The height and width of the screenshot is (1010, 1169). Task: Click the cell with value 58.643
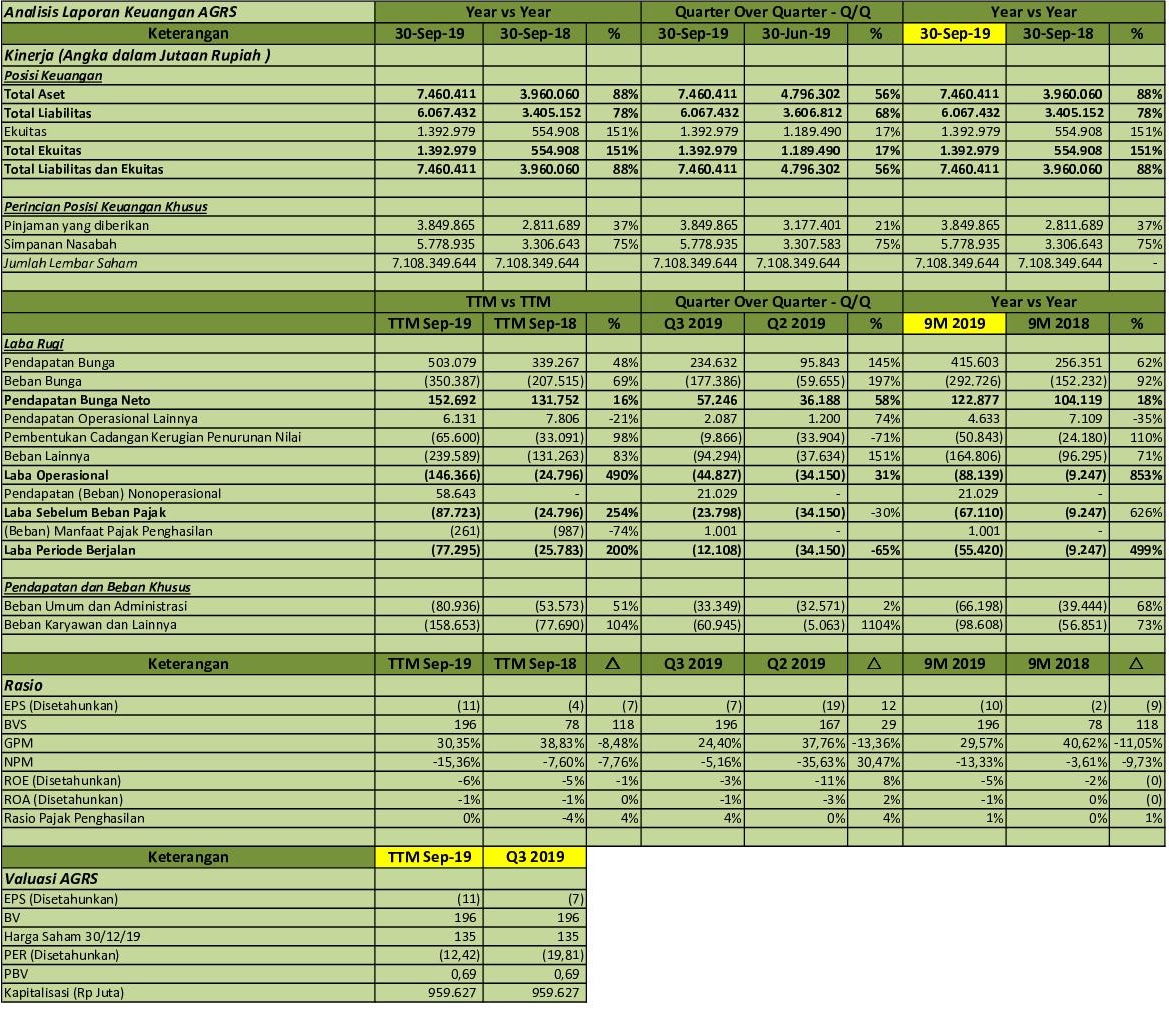[429, 493]
